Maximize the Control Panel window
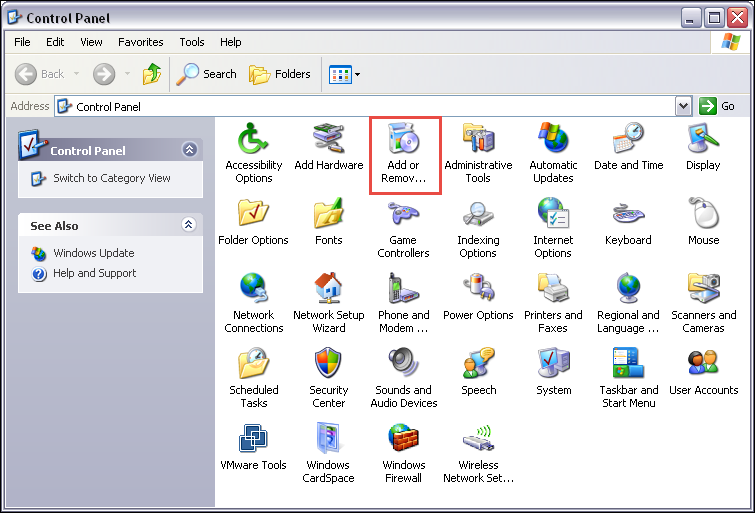The height and width of the screenshot is (513, 755). point(714,18)
